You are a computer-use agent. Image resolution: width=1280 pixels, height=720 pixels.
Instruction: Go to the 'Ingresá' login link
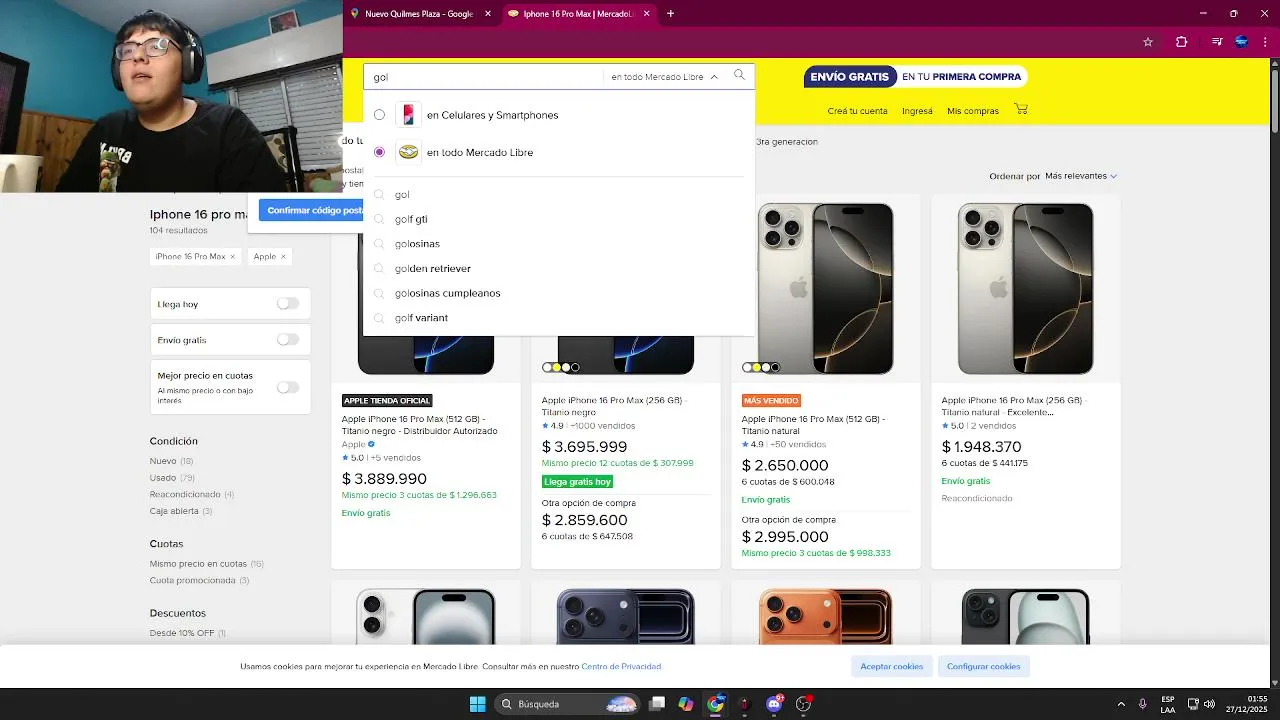(x=917, y=111)
